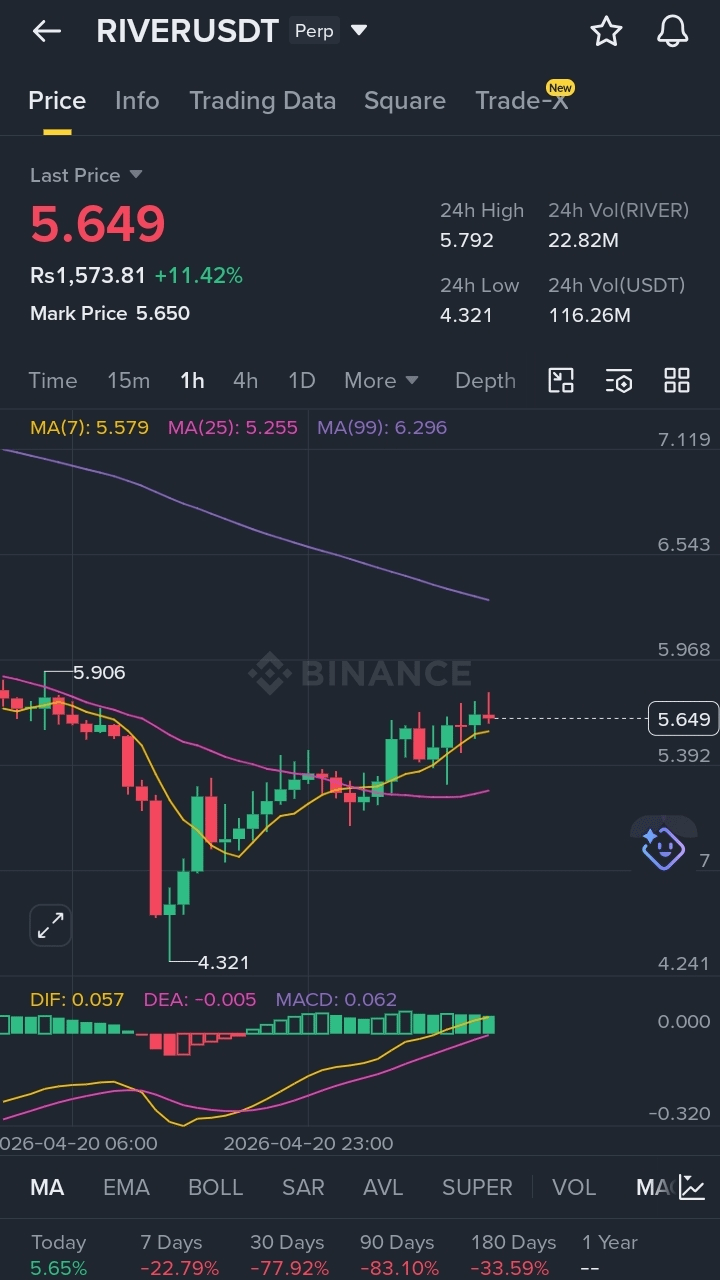Open the Square tab
Screen dimensions: 720x1280
pyautogui.click(x=405, y=101)
